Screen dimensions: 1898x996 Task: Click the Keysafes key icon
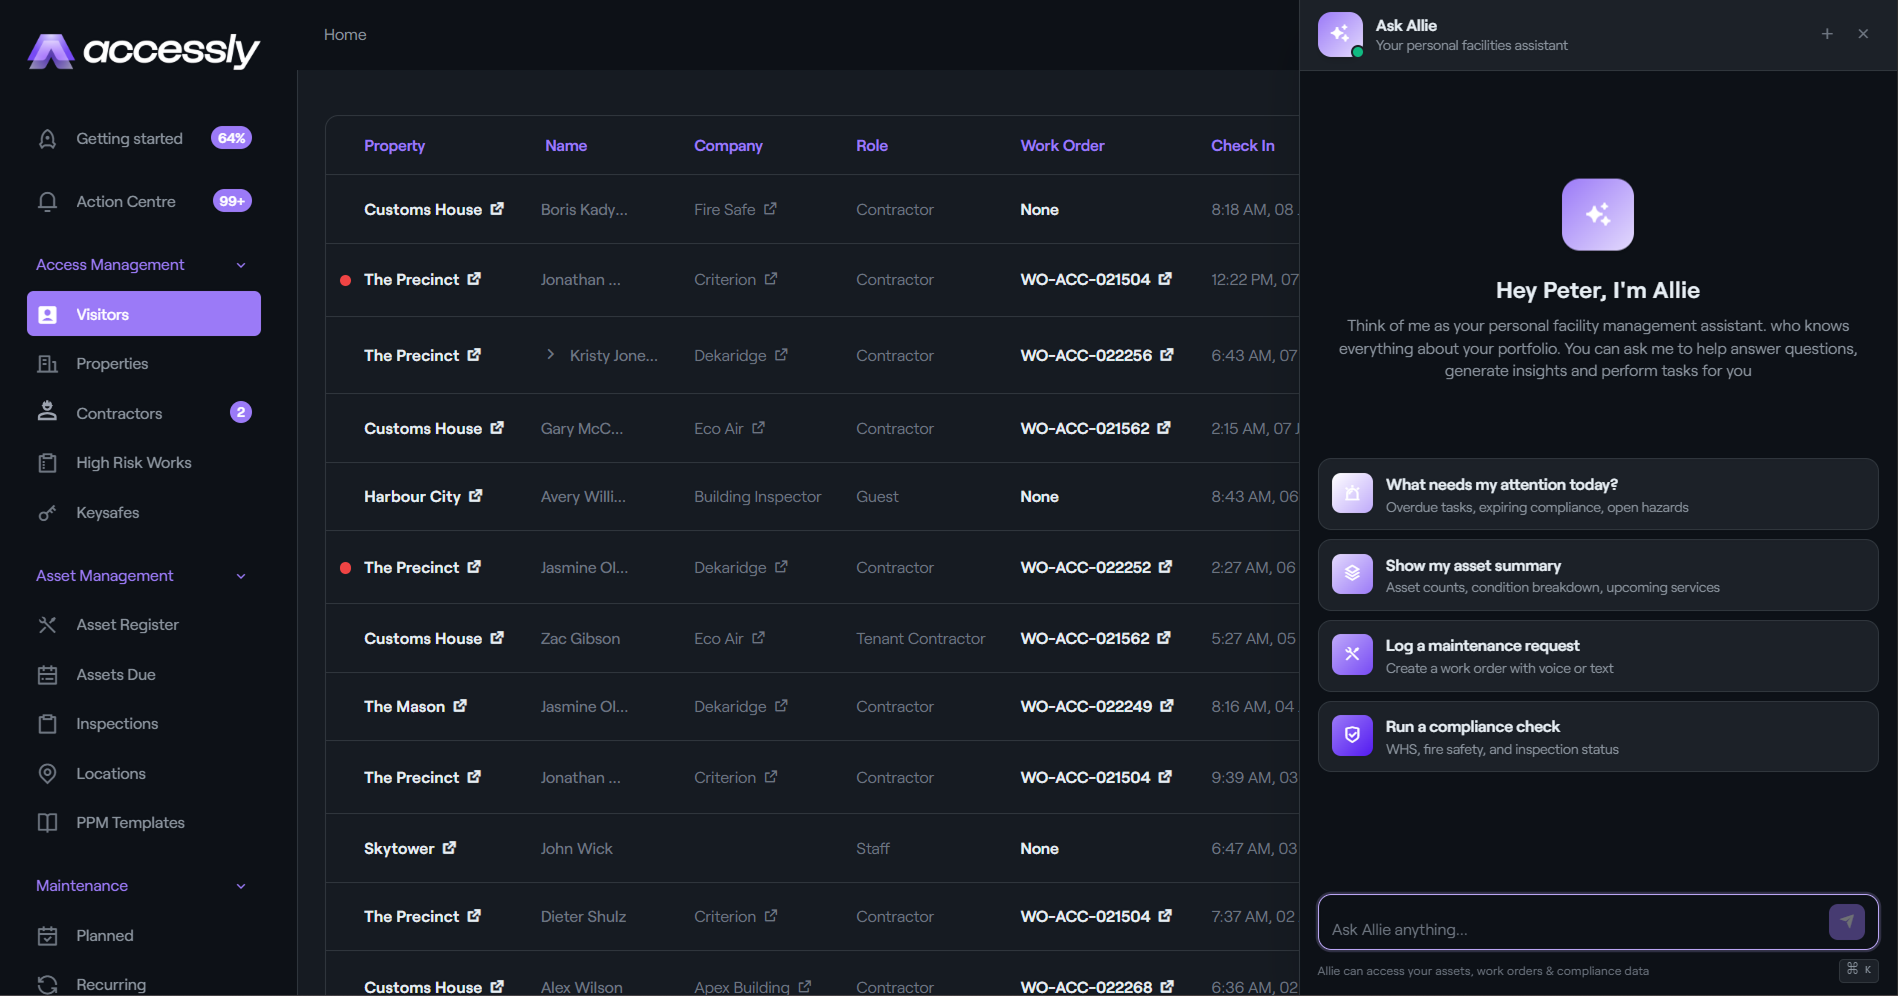pos(47,513)
